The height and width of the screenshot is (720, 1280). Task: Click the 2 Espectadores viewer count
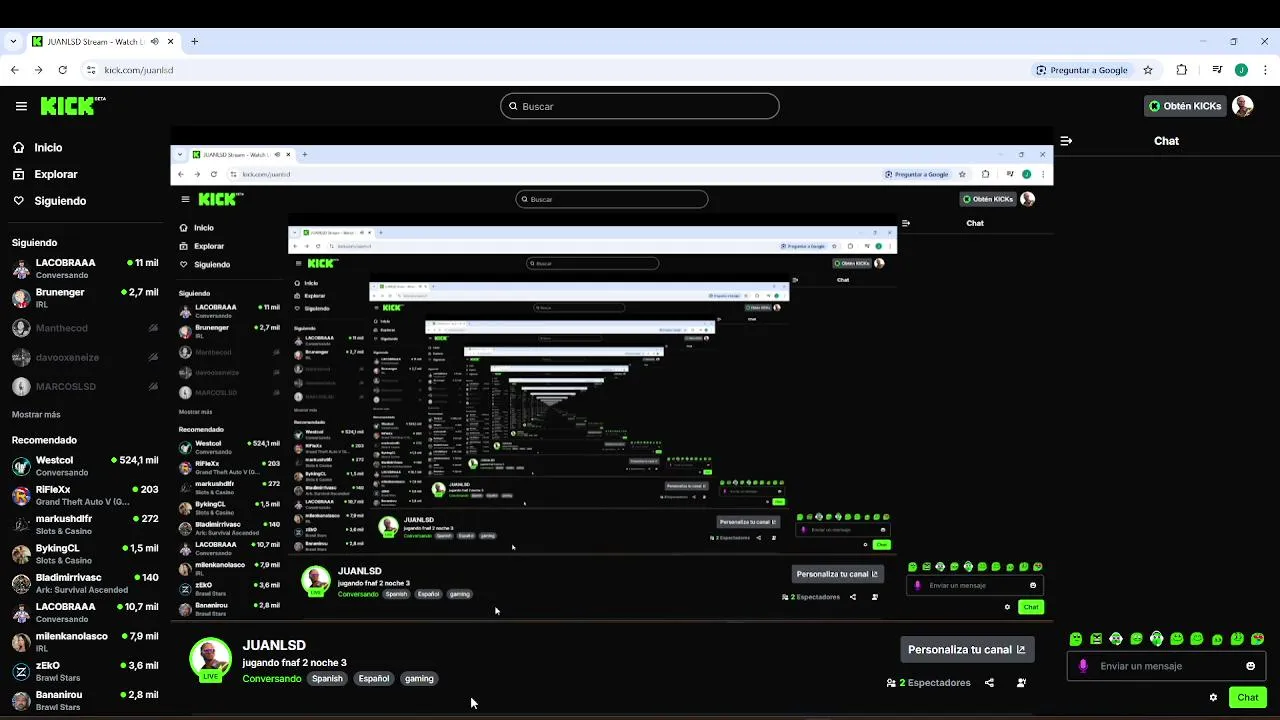point(928,683)
